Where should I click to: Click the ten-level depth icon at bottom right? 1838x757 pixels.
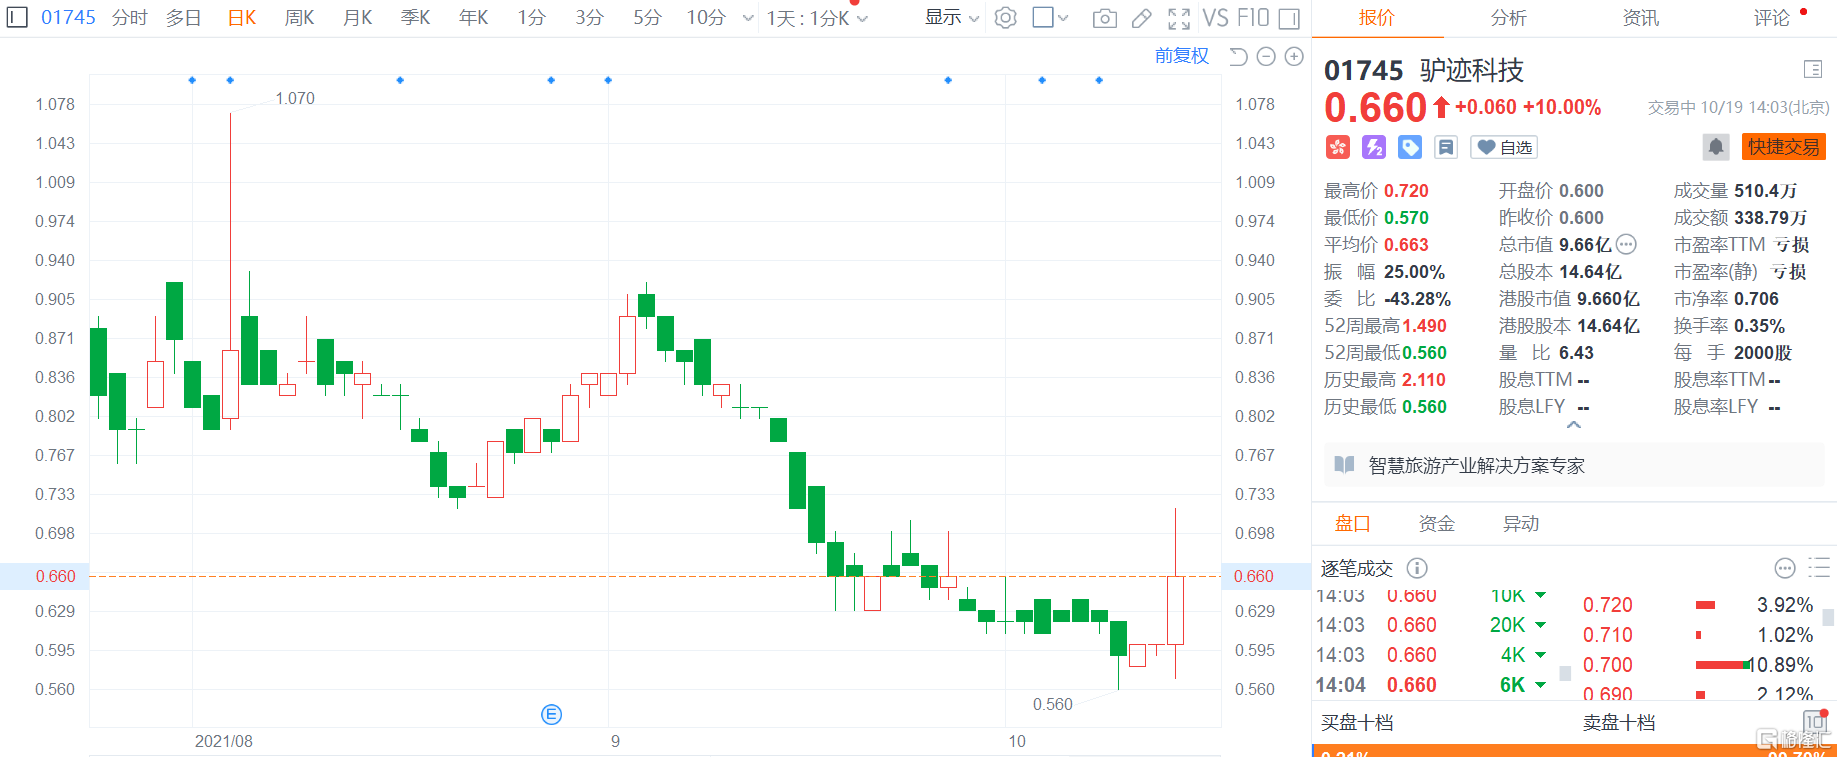(x=1815, y=721)
